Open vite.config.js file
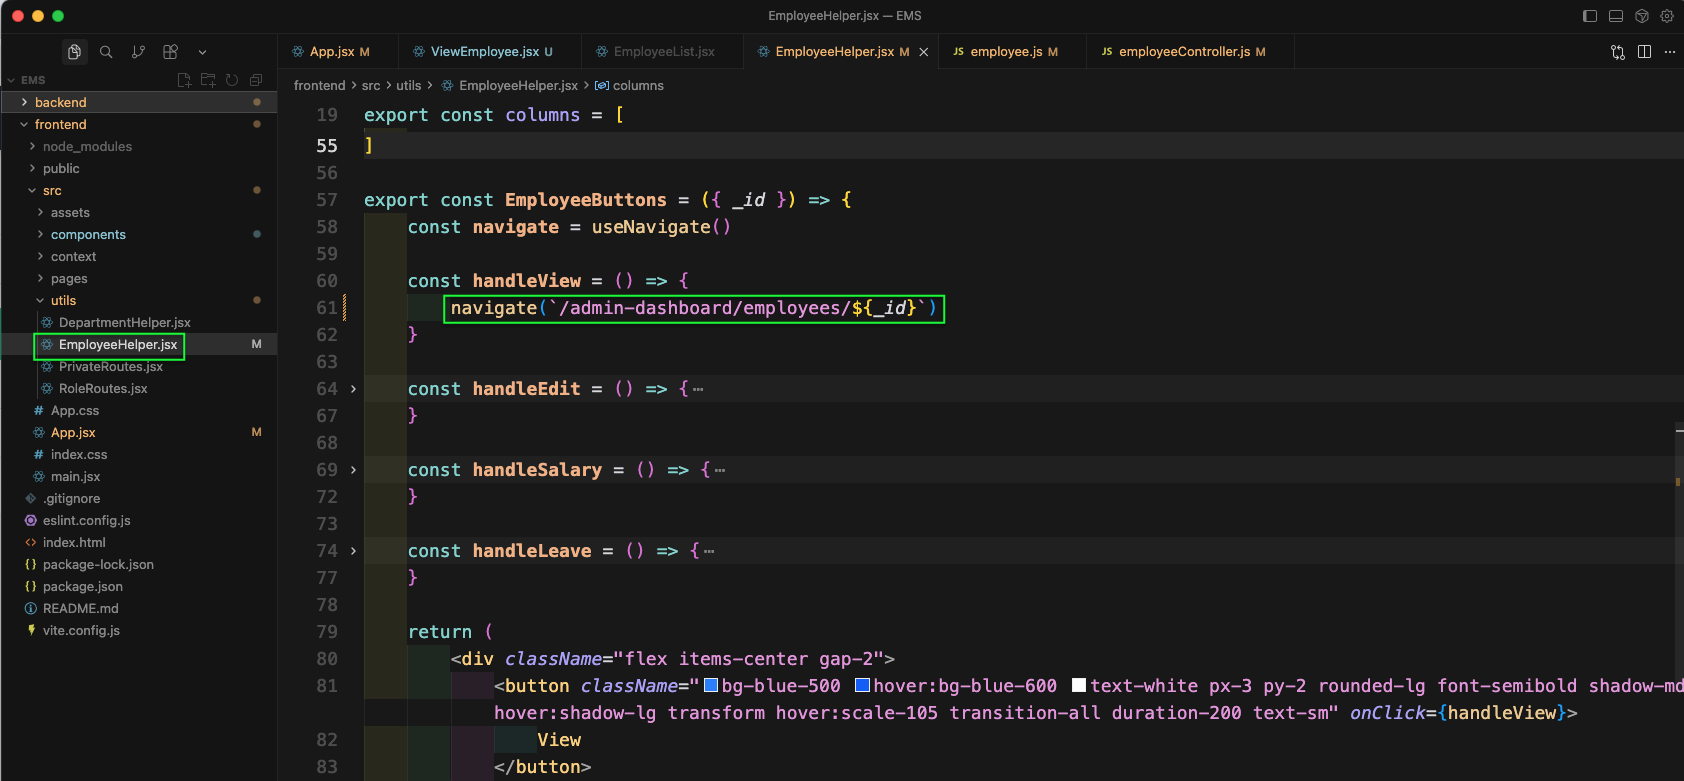The height and width of the screenshot is (781, 1684). coord(138,630)
